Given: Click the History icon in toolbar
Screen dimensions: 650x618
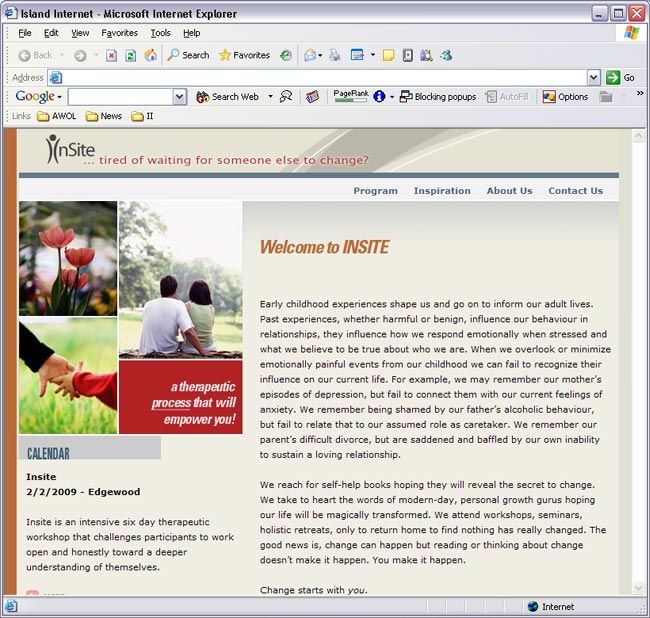Looking at the screenshot, I should pos(286,55).
